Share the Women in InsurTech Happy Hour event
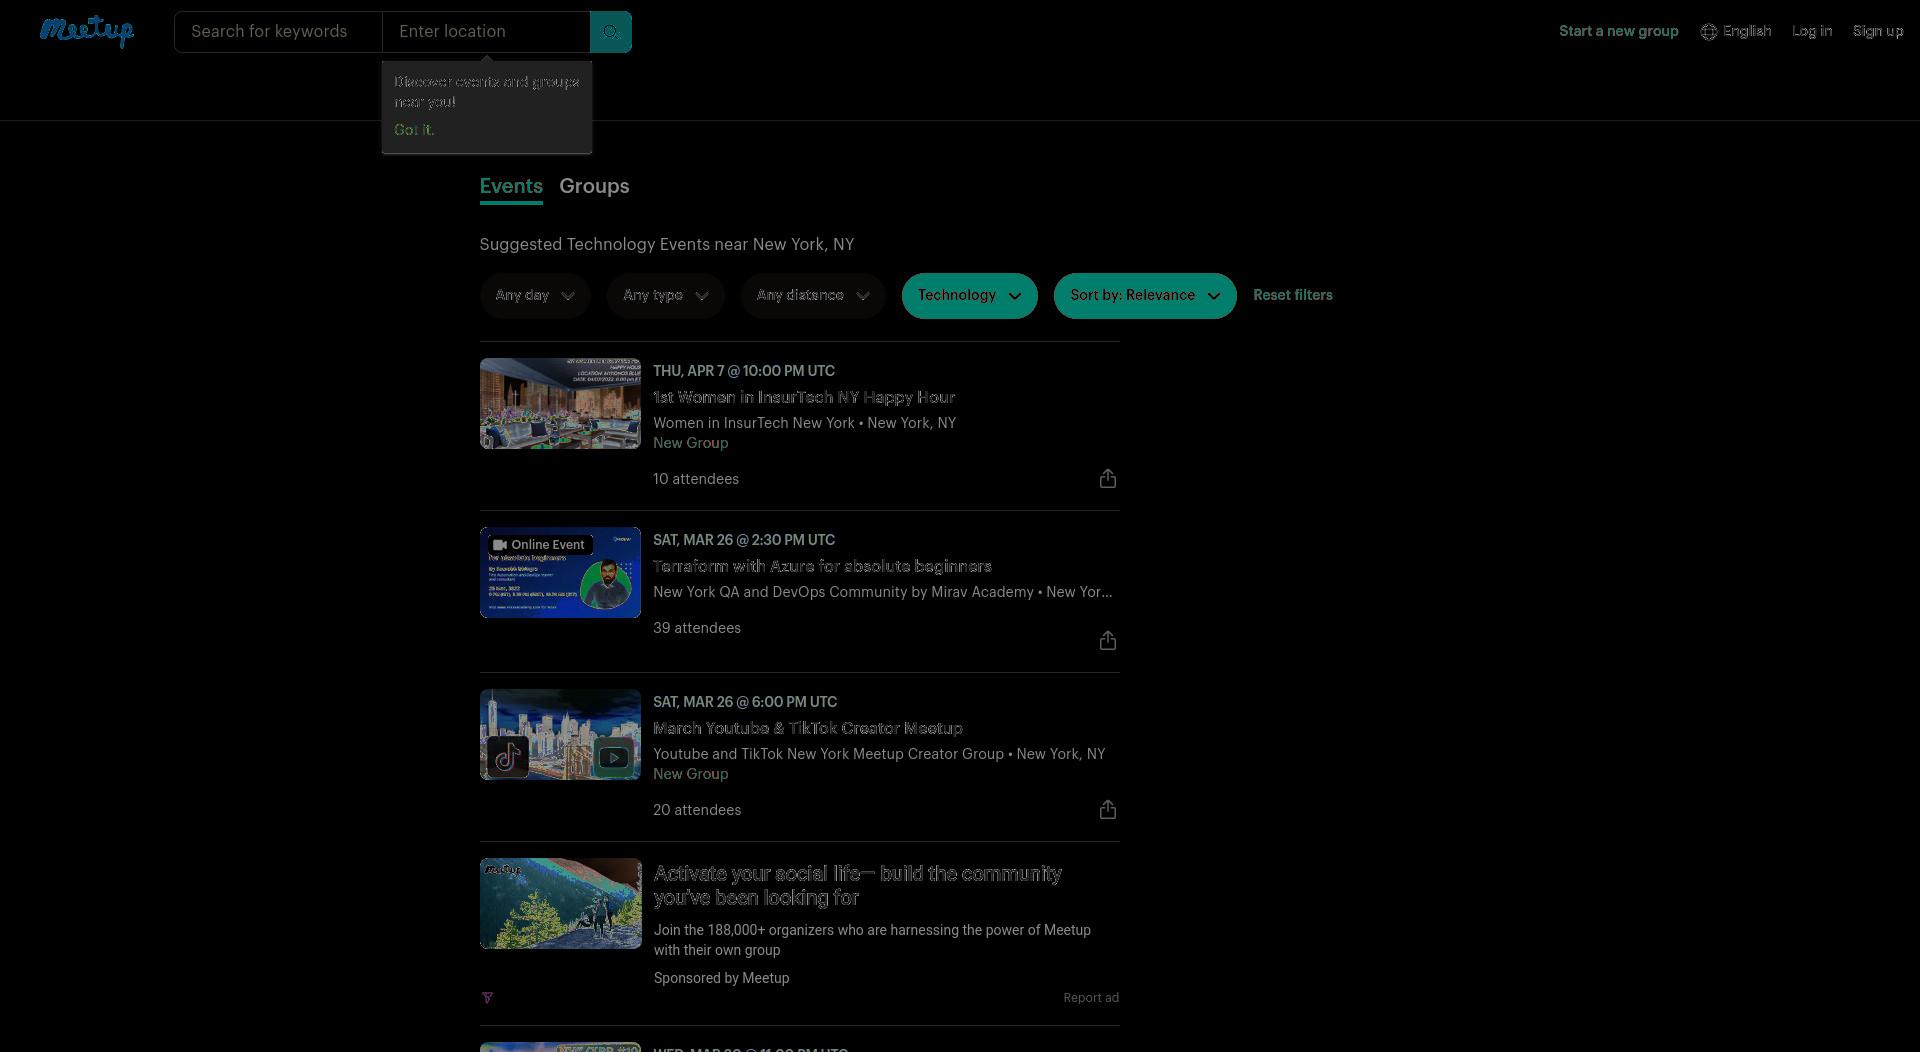1920x1052 pixels. [x=1107, y=479]
